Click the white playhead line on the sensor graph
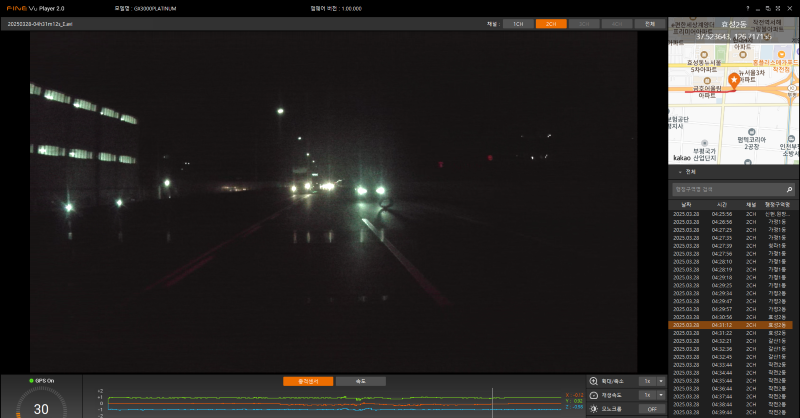Screen dimensions: 800x418 pos(492,403)
